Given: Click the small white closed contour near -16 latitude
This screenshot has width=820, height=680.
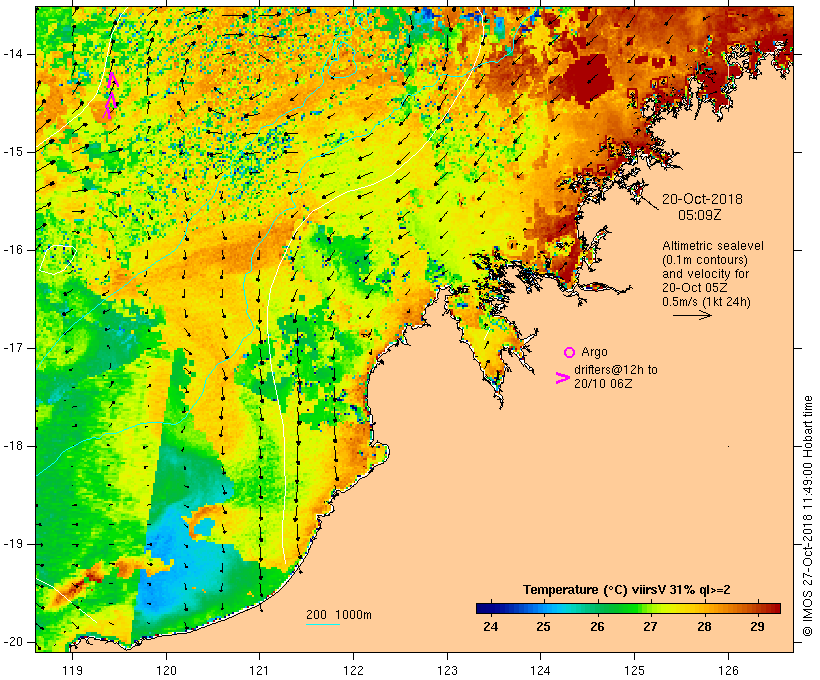Looking at the screenshot, I should (x=58, y=259).
